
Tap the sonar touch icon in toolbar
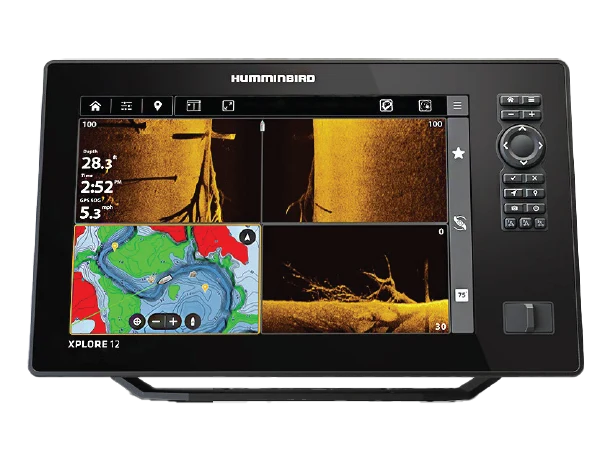click(x=425, y=105)
